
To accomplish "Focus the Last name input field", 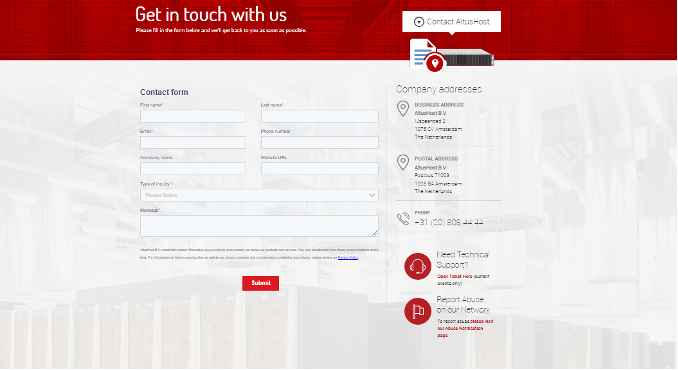I will click(x=320, y=116).
